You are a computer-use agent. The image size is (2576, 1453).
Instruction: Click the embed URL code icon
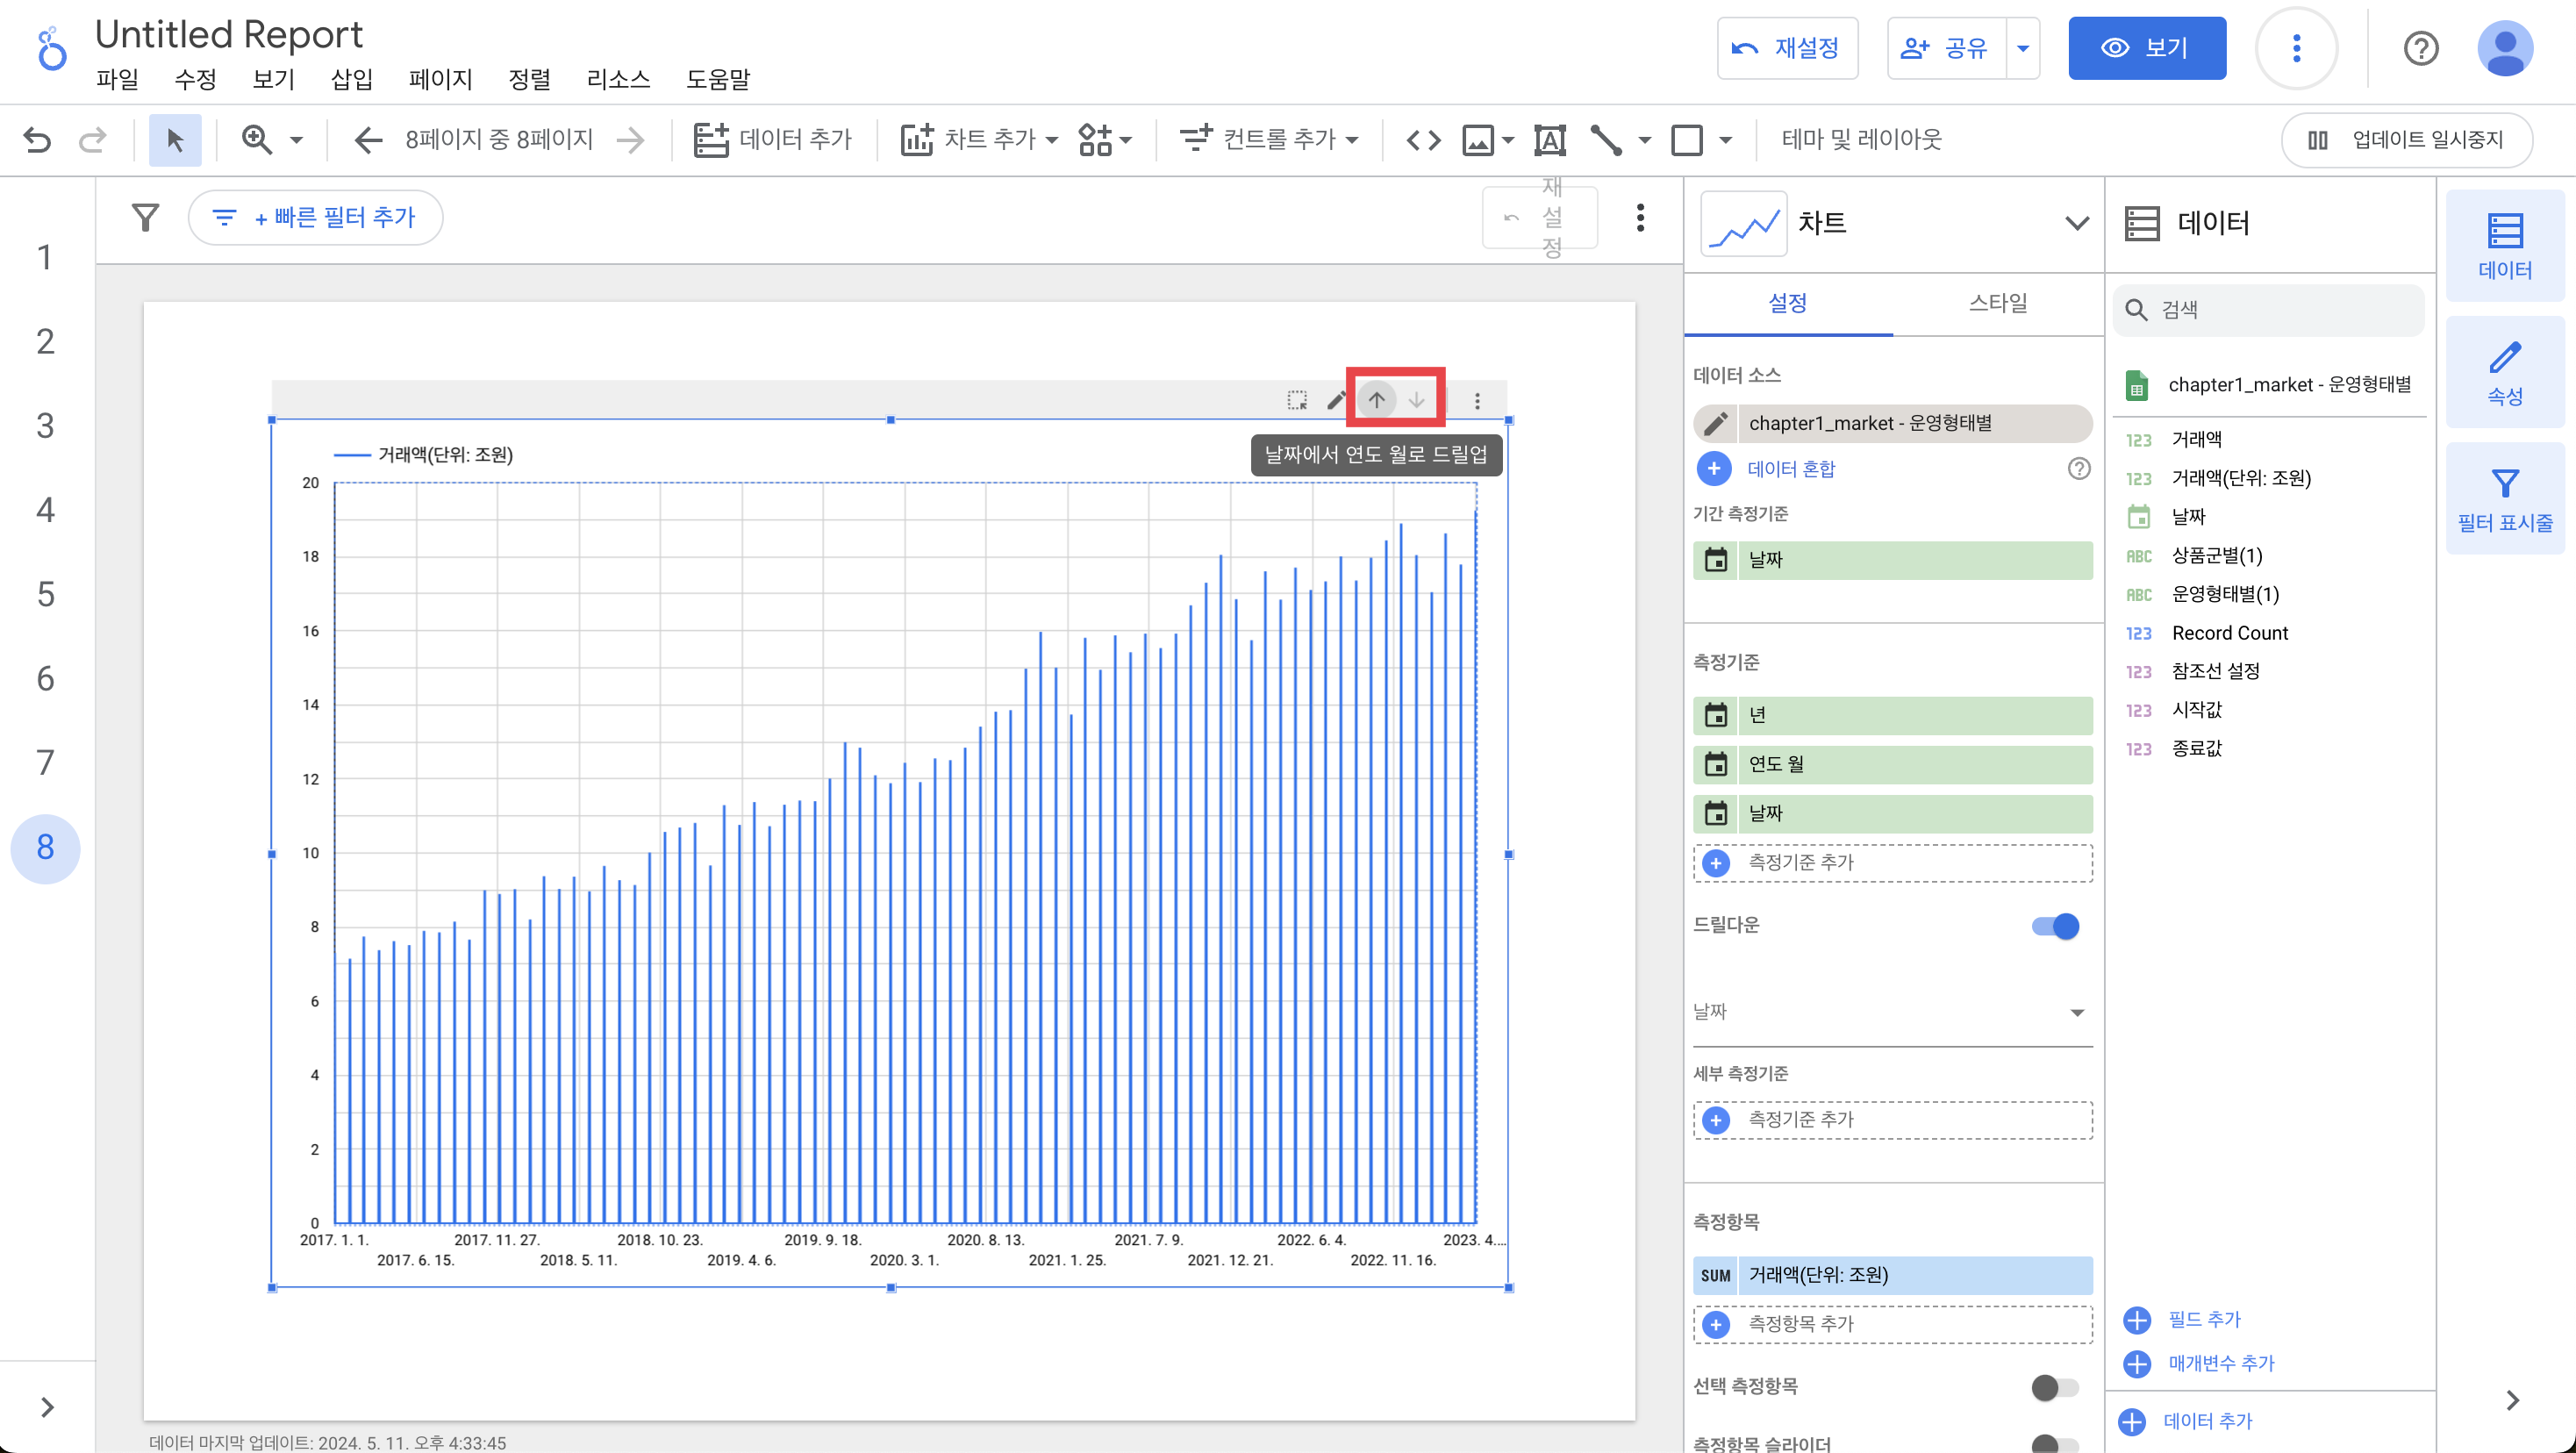point(1423,139)
